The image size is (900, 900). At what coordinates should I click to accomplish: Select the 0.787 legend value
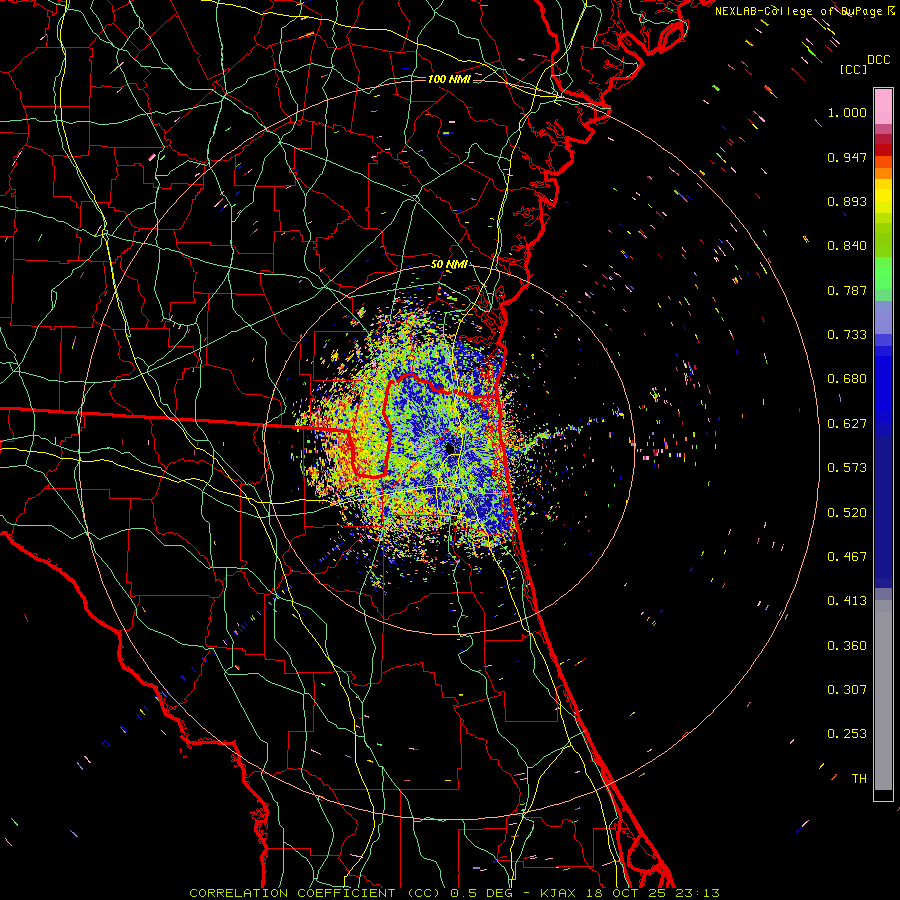pyautogui.click(x=847, y=290)
